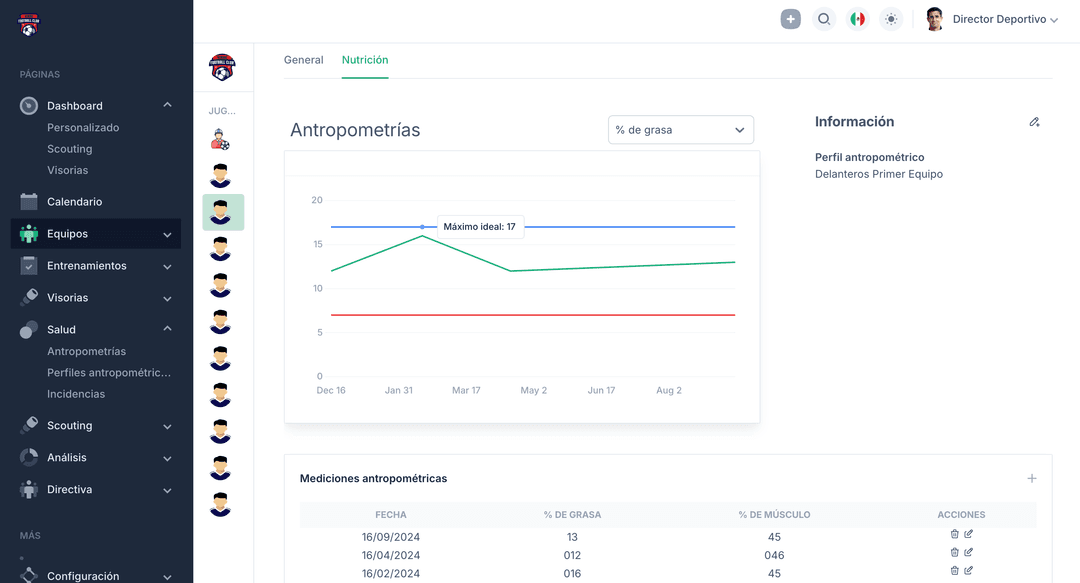1080x583 pixels.
Task: Click the plus icon in top header
Action: pos(791,19)
